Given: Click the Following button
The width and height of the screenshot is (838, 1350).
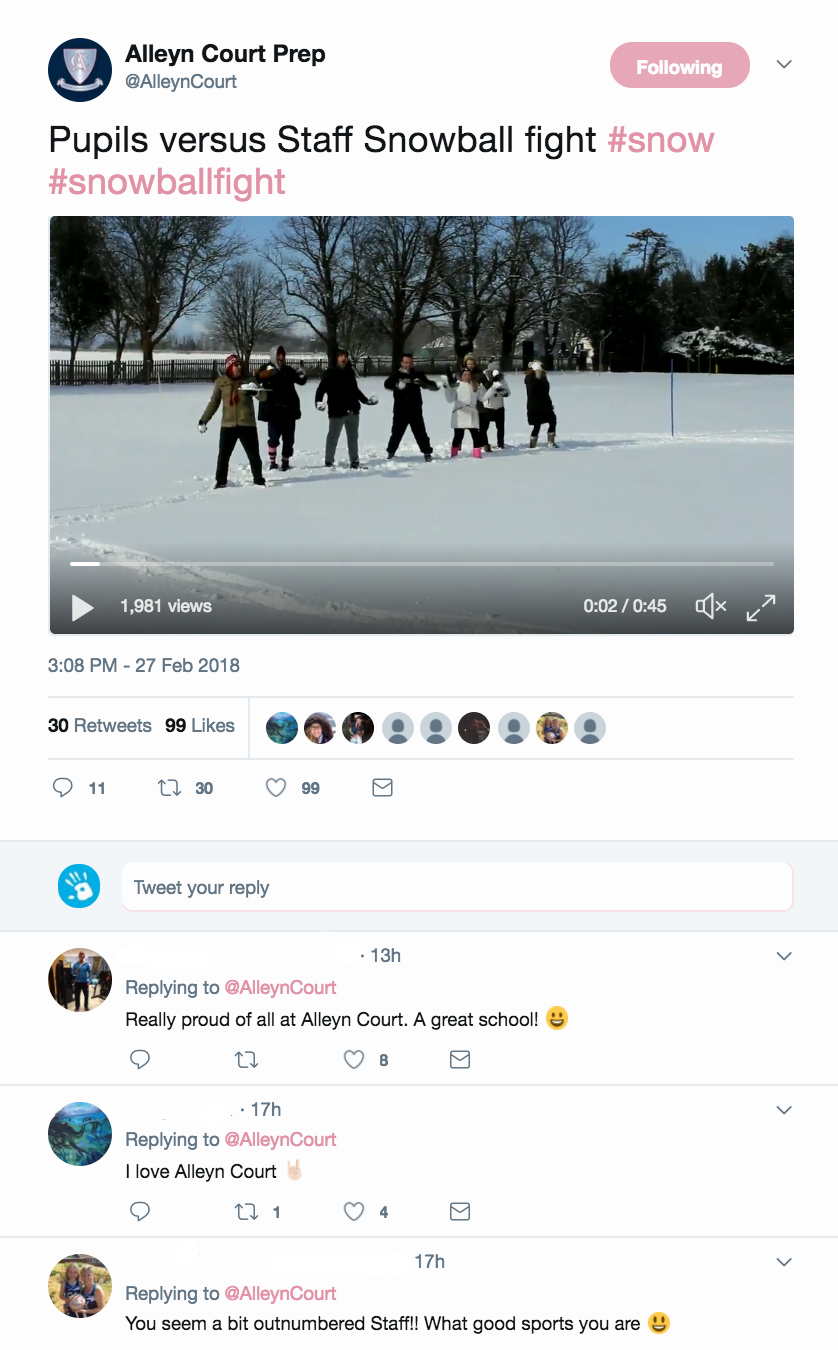Looking at the screenshot, I should pyautogui.click(x=679, y=66).
